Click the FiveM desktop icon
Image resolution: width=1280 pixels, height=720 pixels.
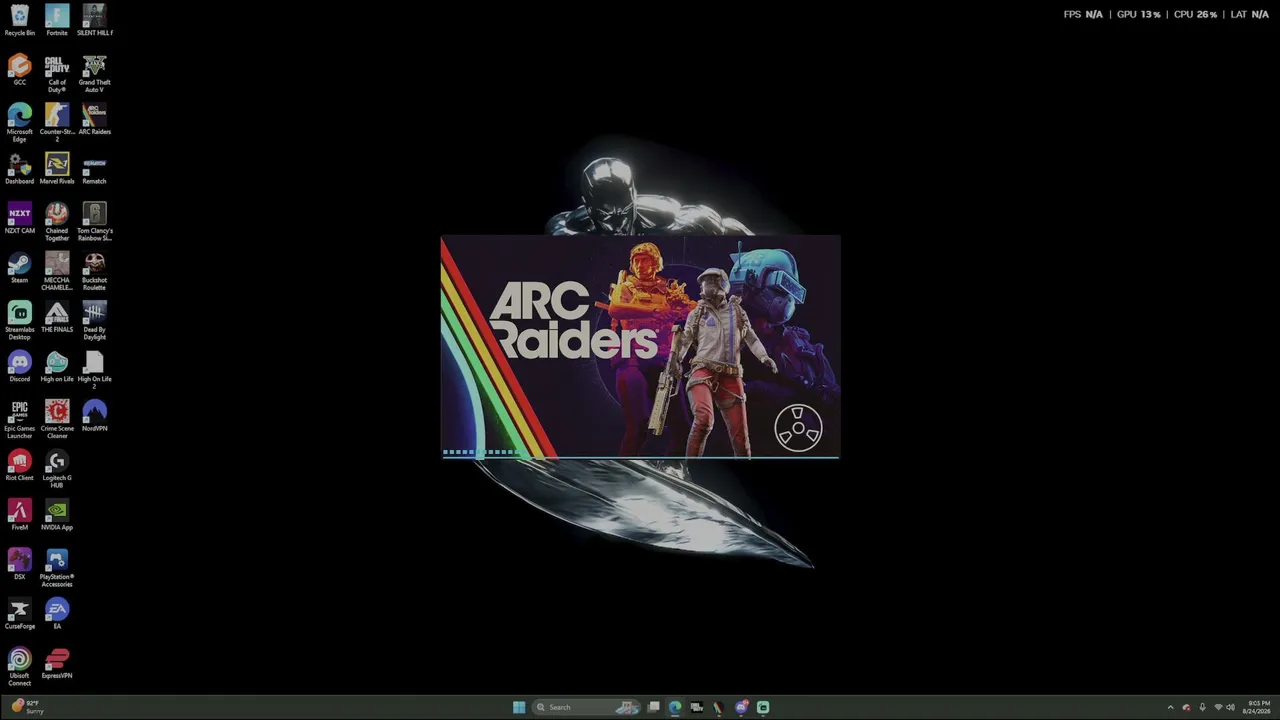pos(19,515)
